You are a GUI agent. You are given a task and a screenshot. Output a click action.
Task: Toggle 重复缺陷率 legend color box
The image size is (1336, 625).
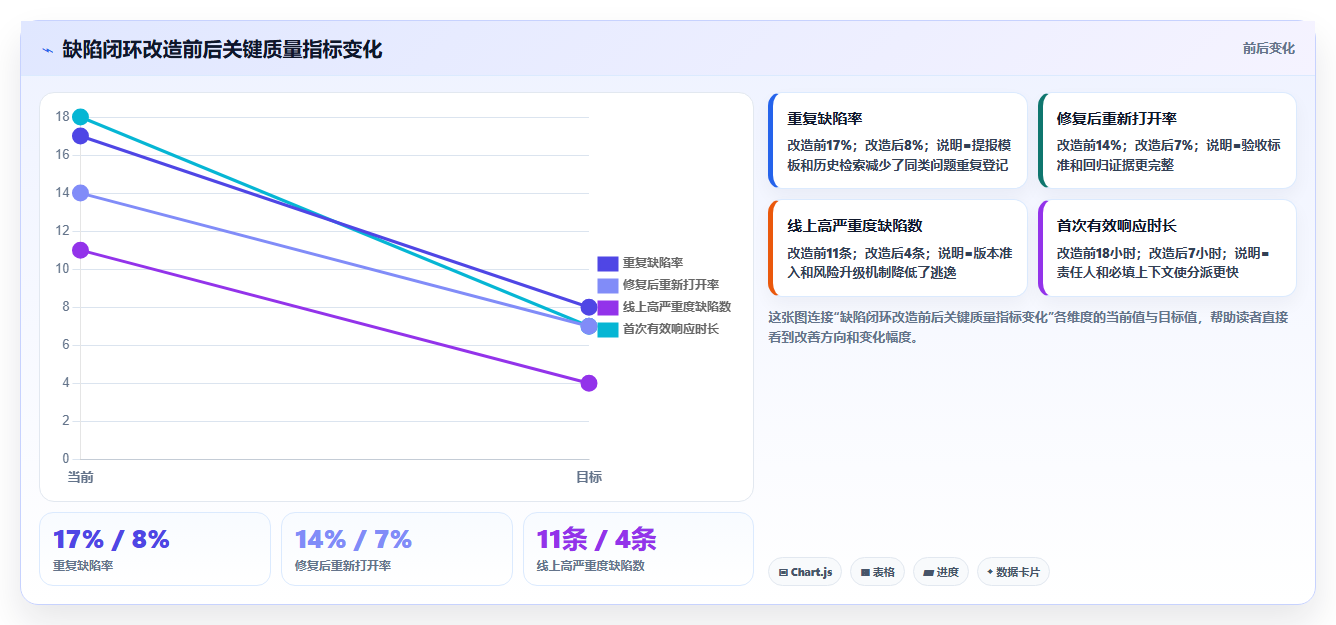[x=608, y=263]
